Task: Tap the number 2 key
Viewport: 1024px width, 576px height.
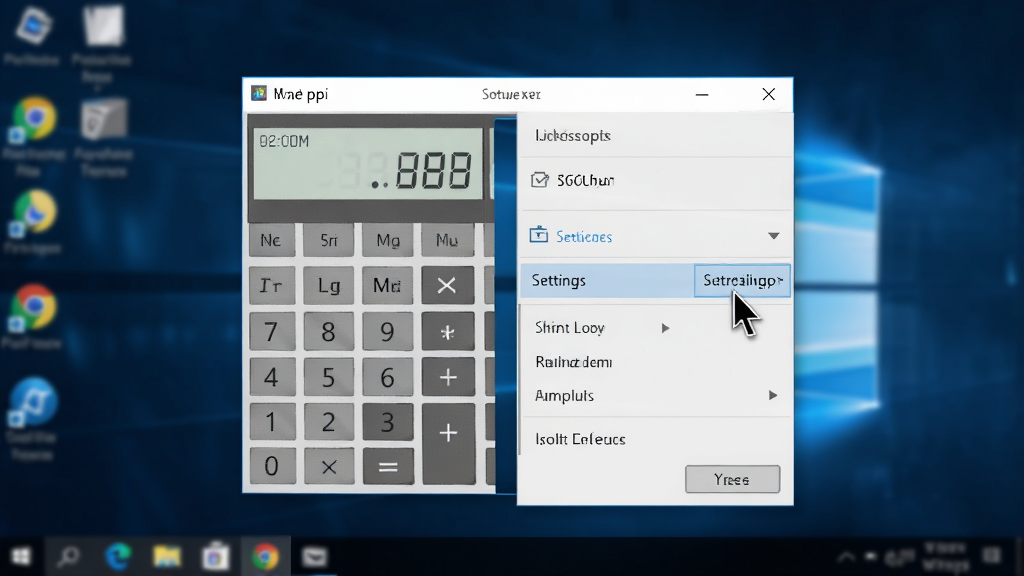Action: pyautogui.click(x=328, y=422)
